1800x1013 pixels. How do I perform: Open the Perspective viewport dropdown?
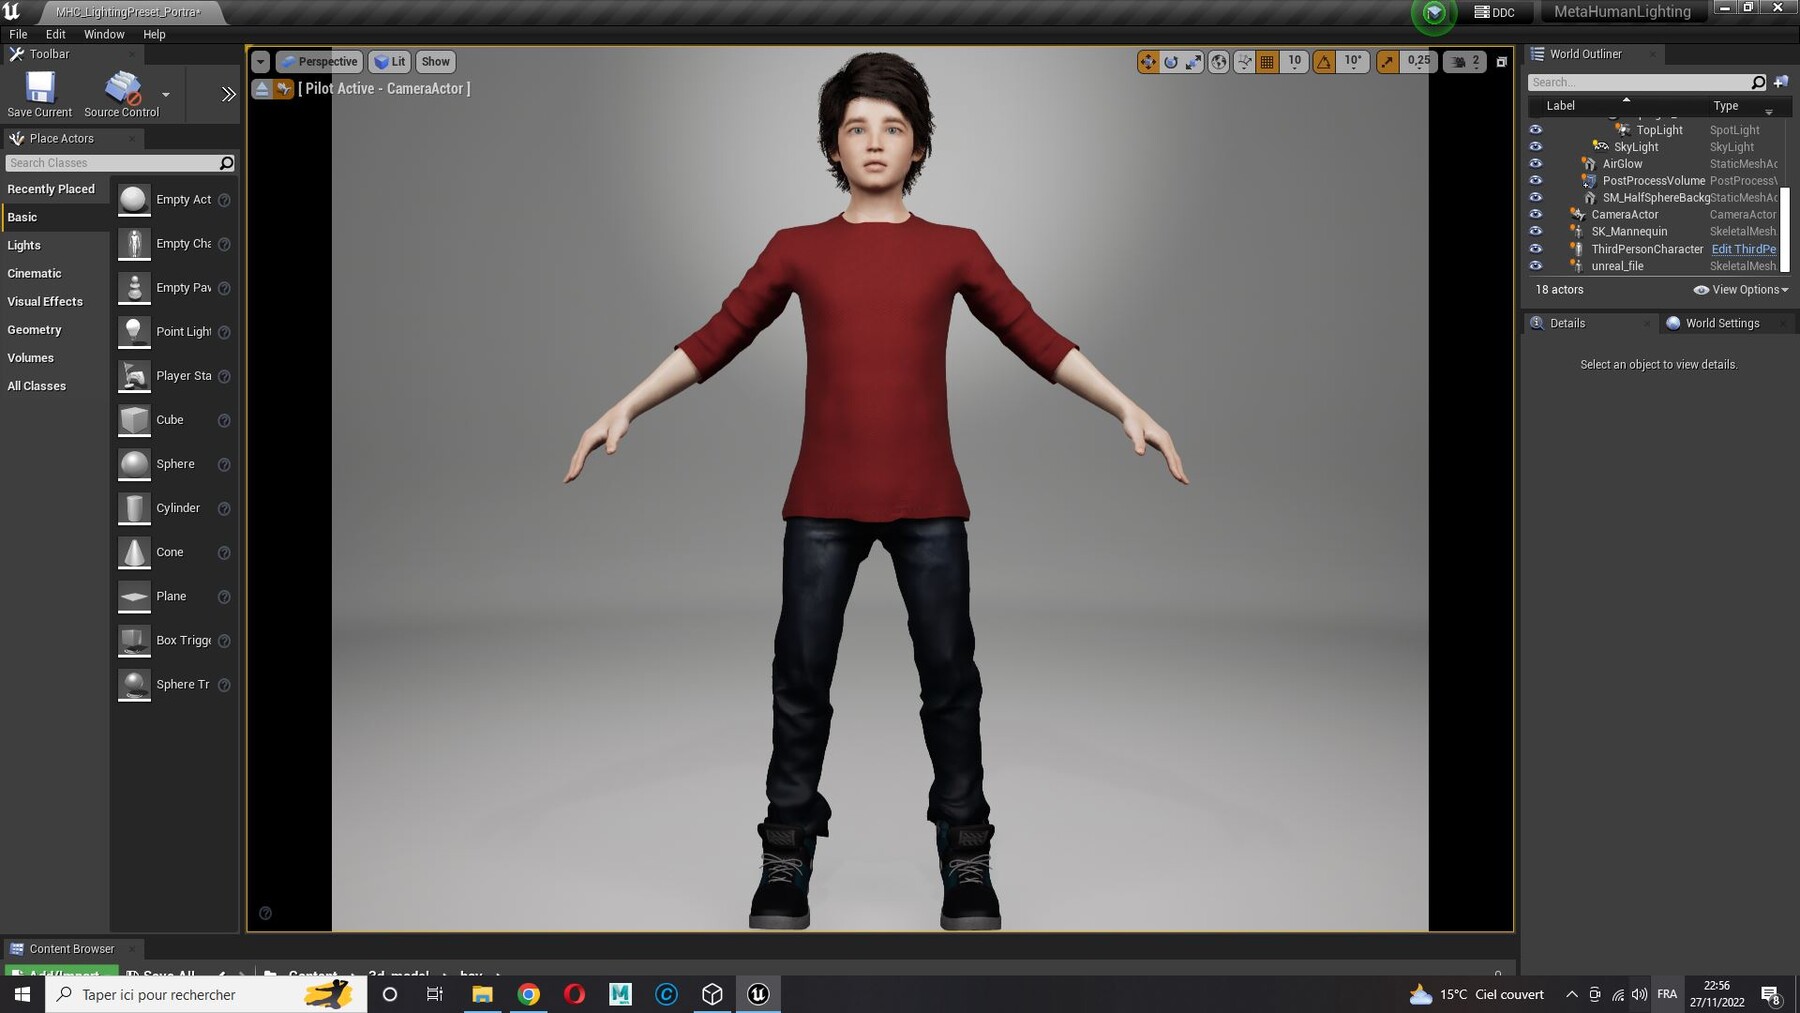coord(320,61)
